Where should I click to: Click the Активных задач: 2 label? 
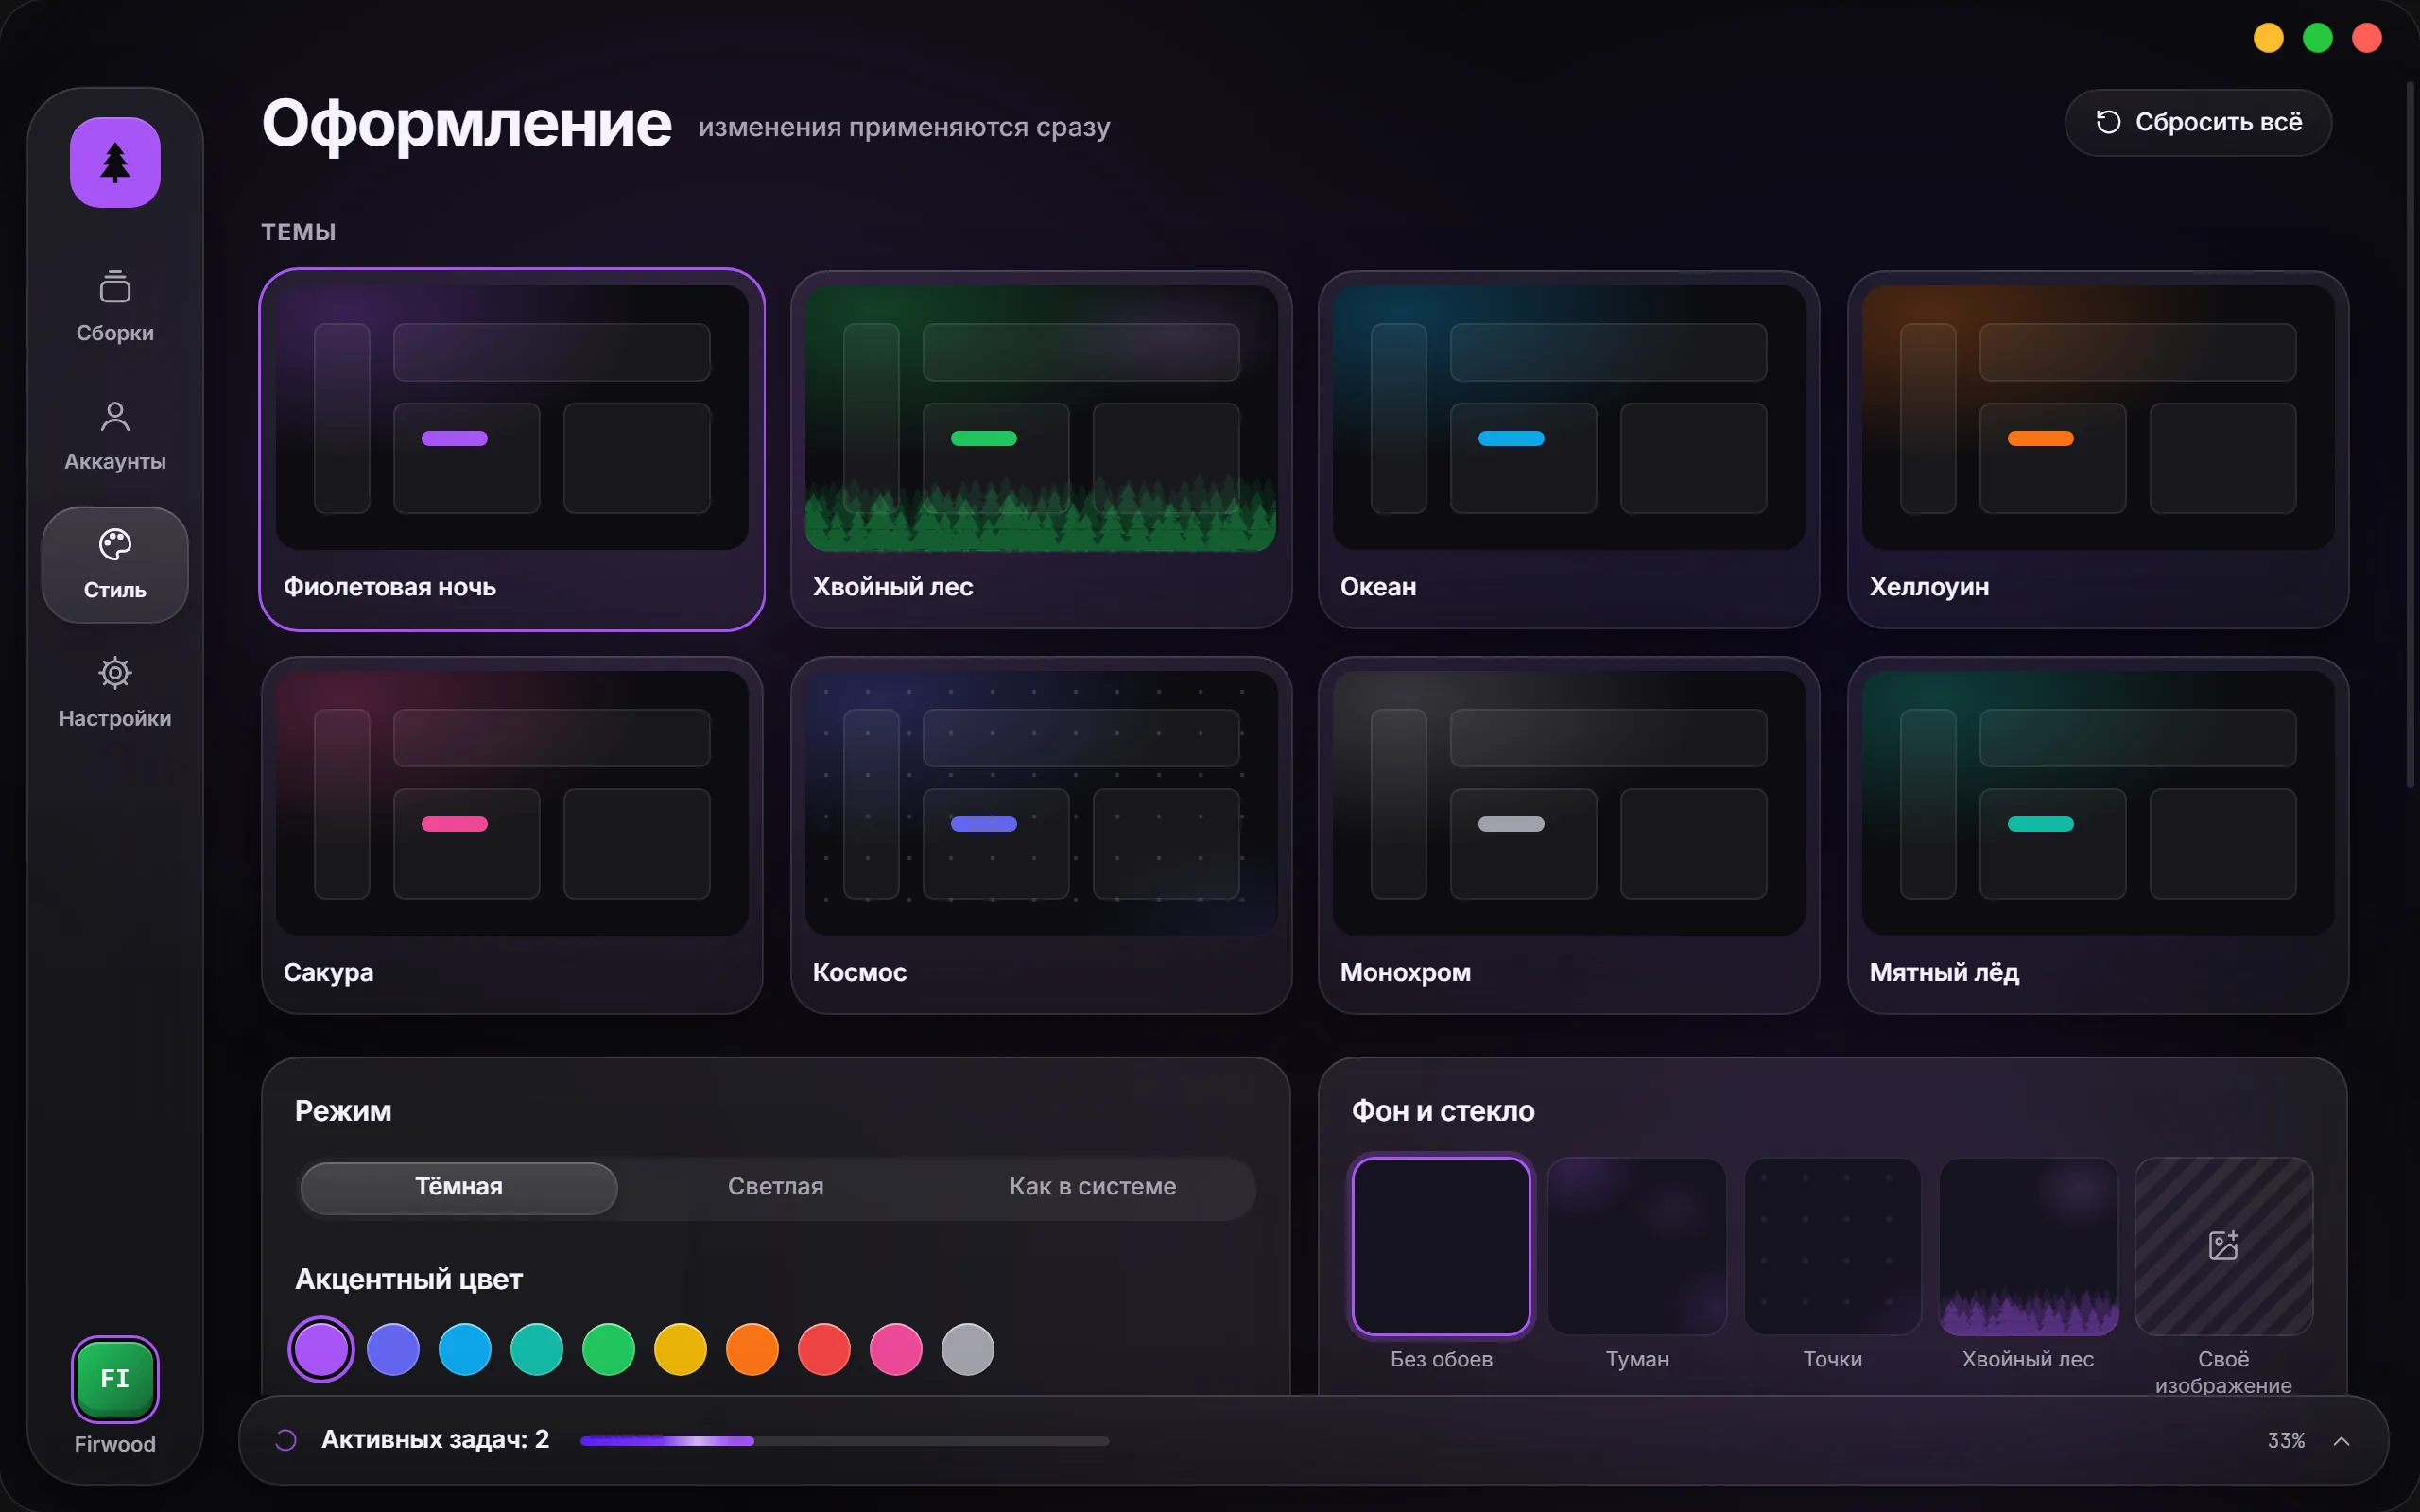point(435,1440)
